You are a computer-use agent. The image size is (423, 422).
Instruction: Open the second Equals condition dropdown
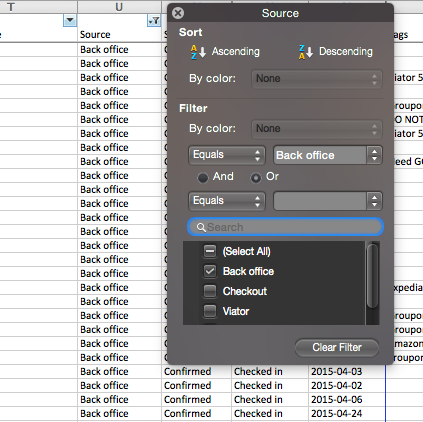(227, 201)
